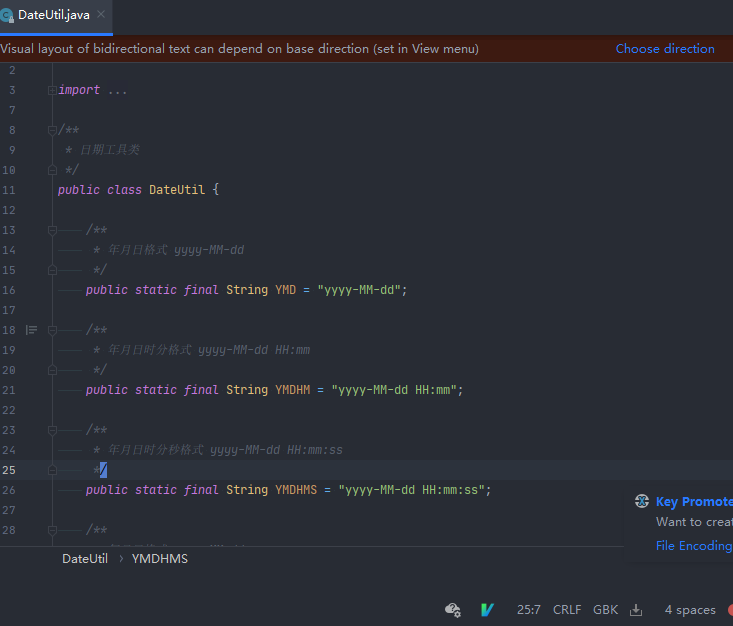Click the Java class file icon in the tab
The height and width of the screenshot is (626, 733).
(x=7, y=16)
